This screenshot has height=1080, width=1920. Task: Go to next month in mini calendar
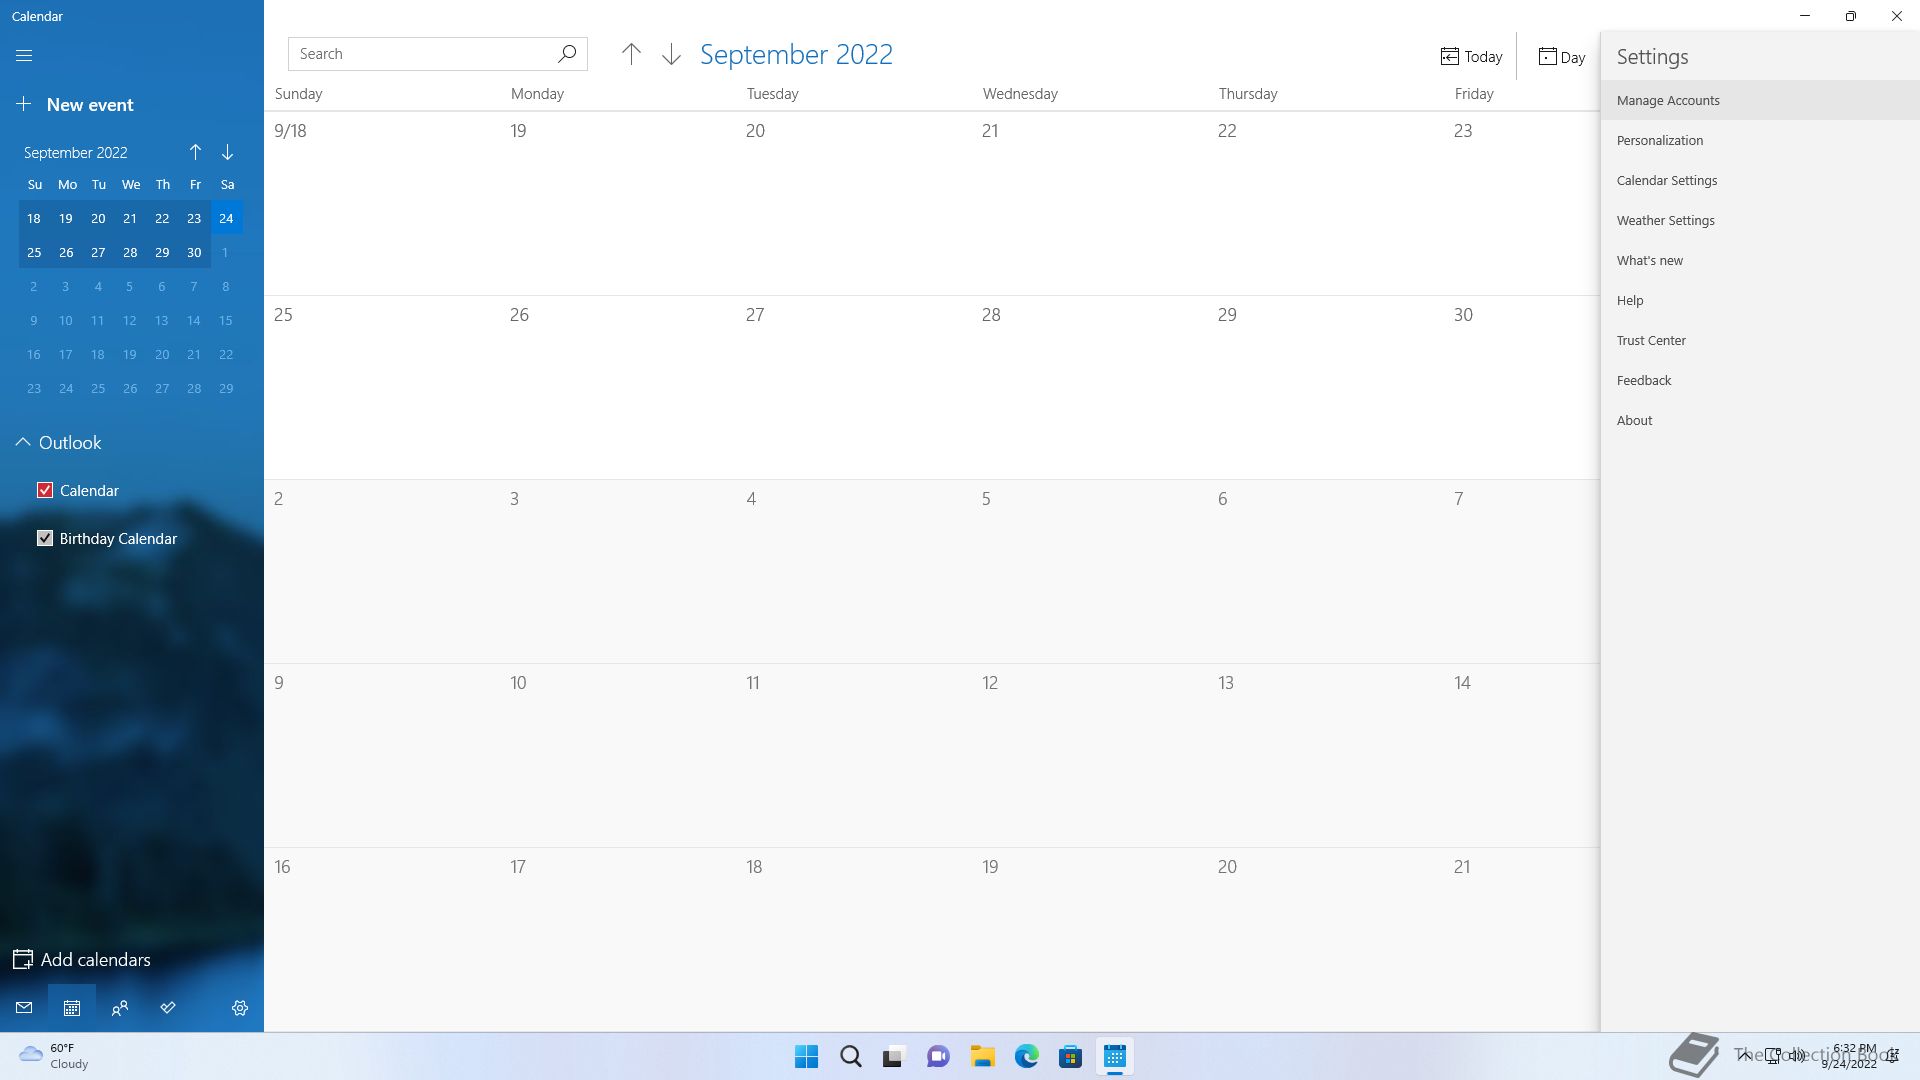point(227,152)
